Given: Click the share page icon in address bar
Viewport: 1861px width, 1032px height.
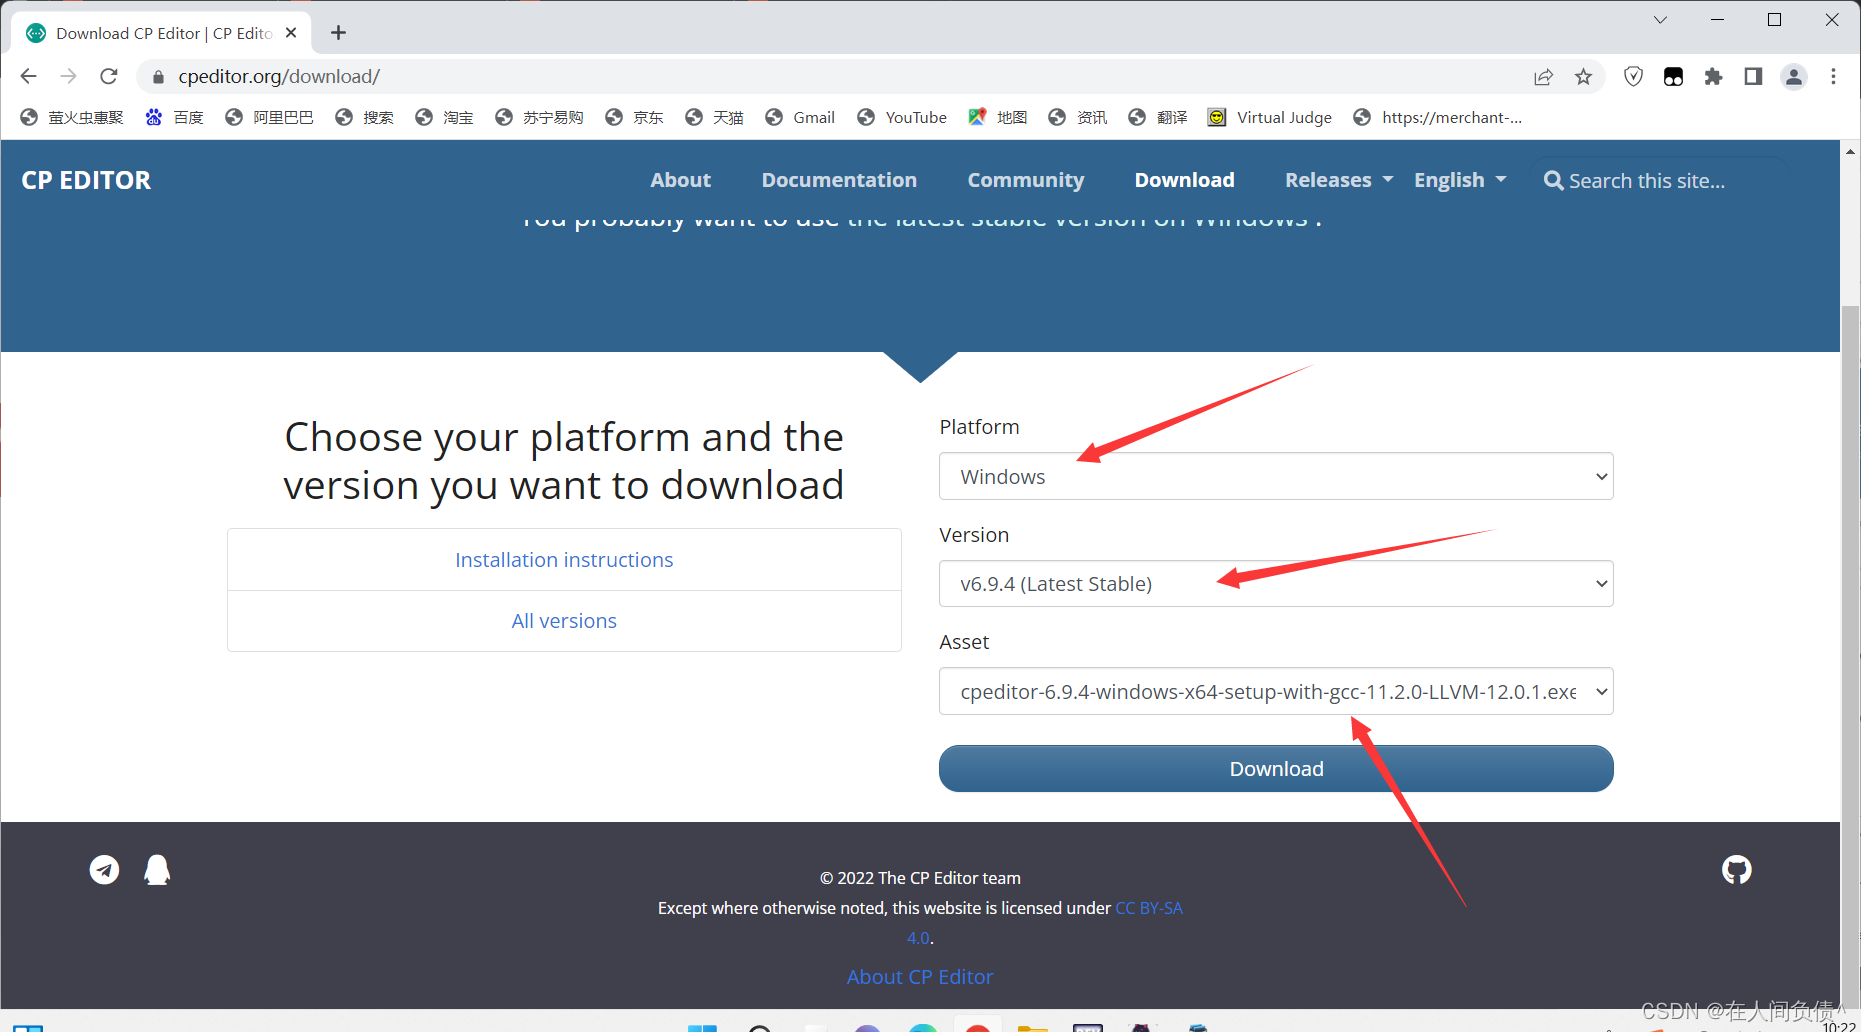Looking at the screenshot, I should (x=1544, y=77).
